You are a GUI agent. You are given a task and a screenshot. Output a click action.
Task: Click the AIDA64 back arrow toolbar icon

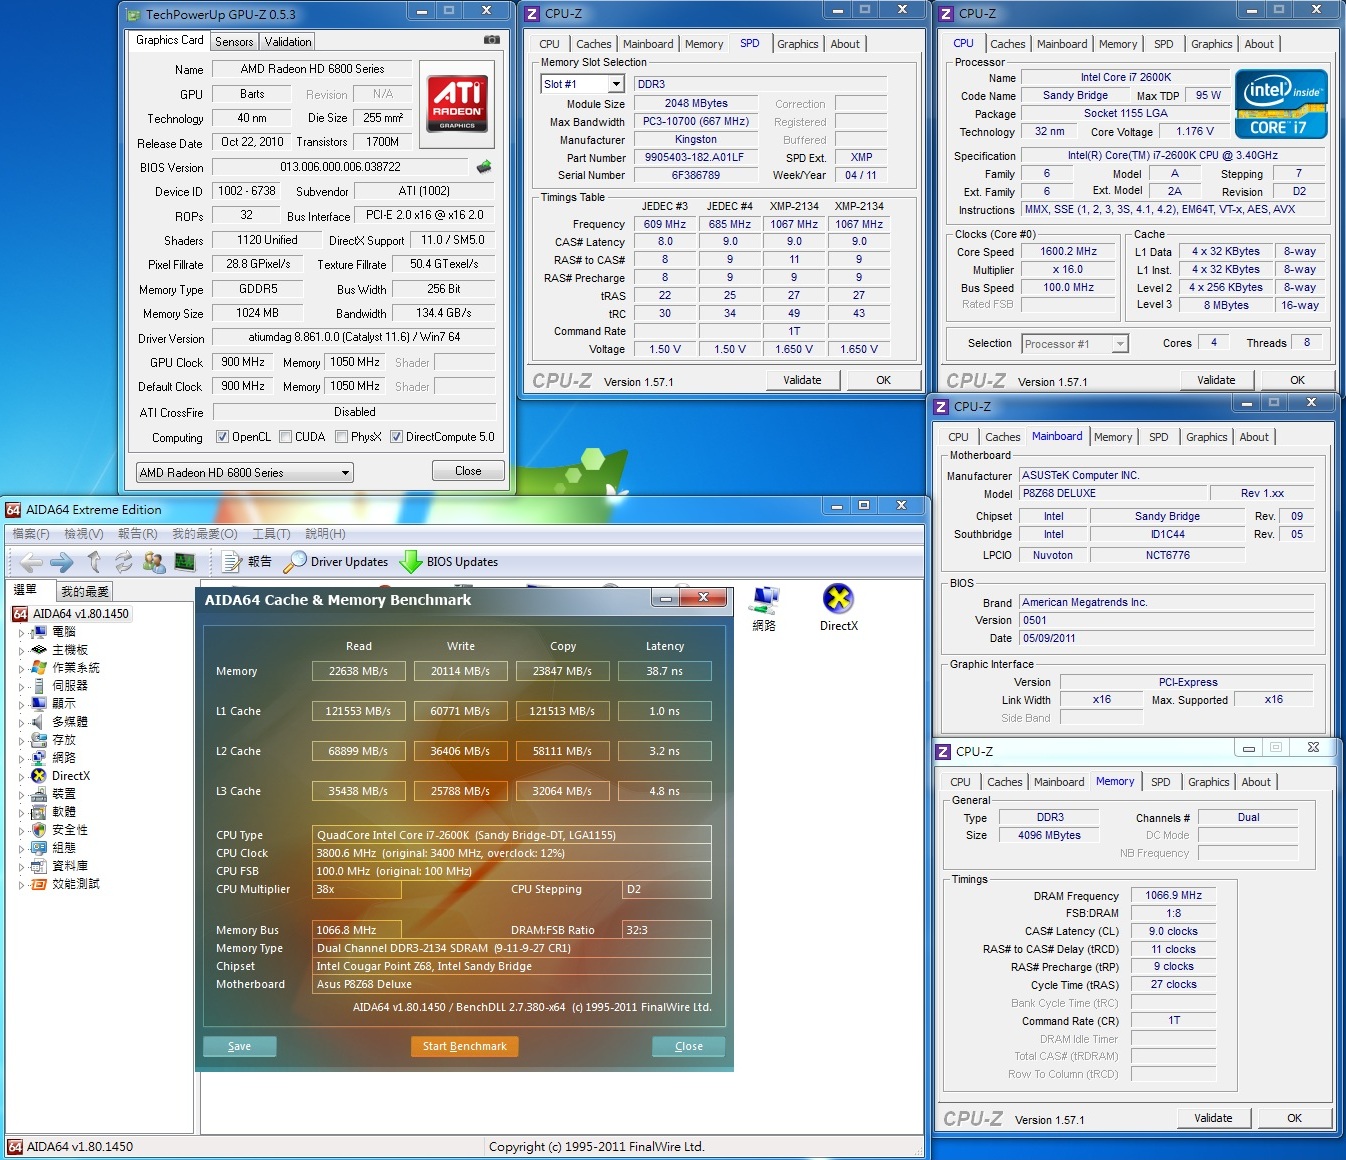(x=31, y=562)
